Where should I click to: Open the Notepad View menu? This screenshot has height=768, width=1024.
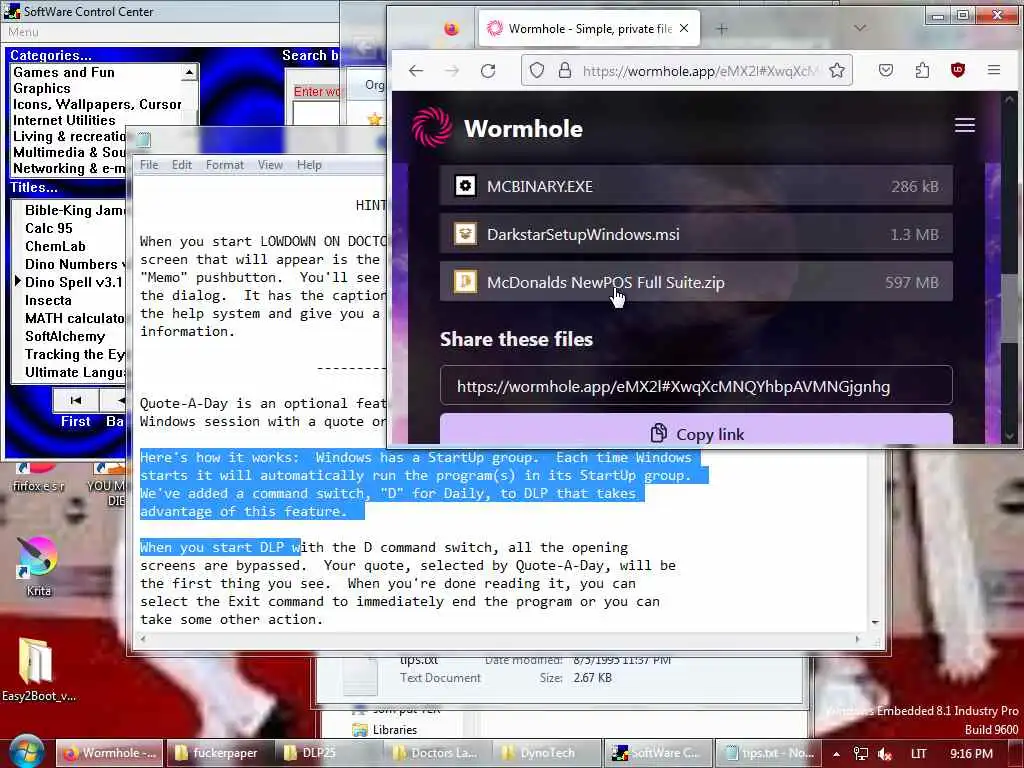270,165
